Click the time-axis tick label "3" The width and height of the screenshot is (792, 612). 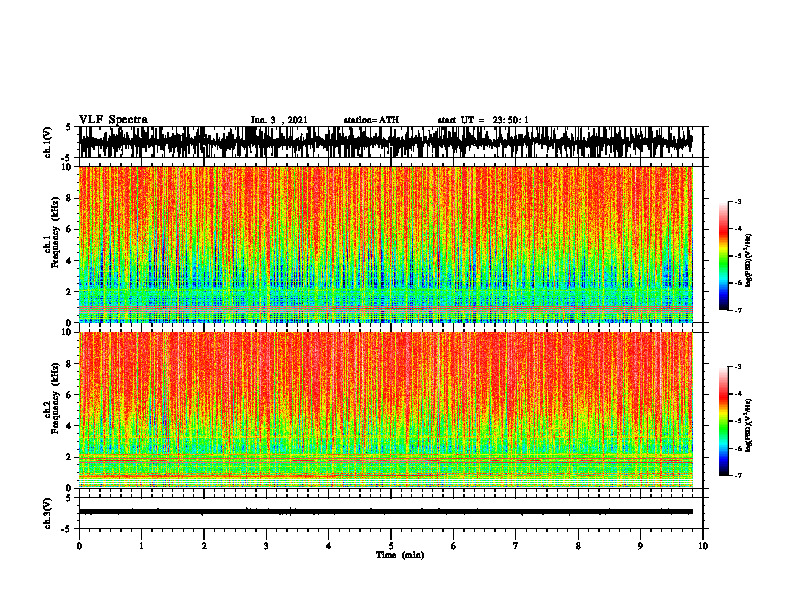coord(266,546)
